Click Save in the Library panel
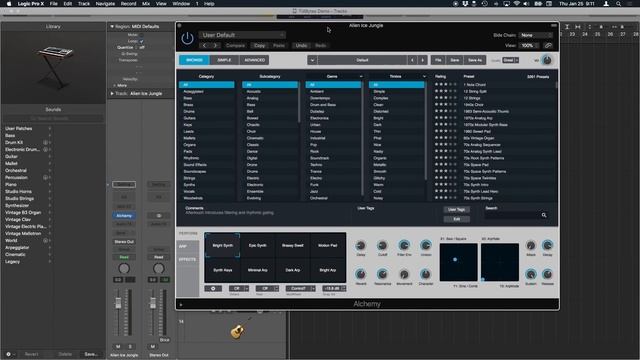The height and width of the screenshot is (360, 640). [91, 354]
